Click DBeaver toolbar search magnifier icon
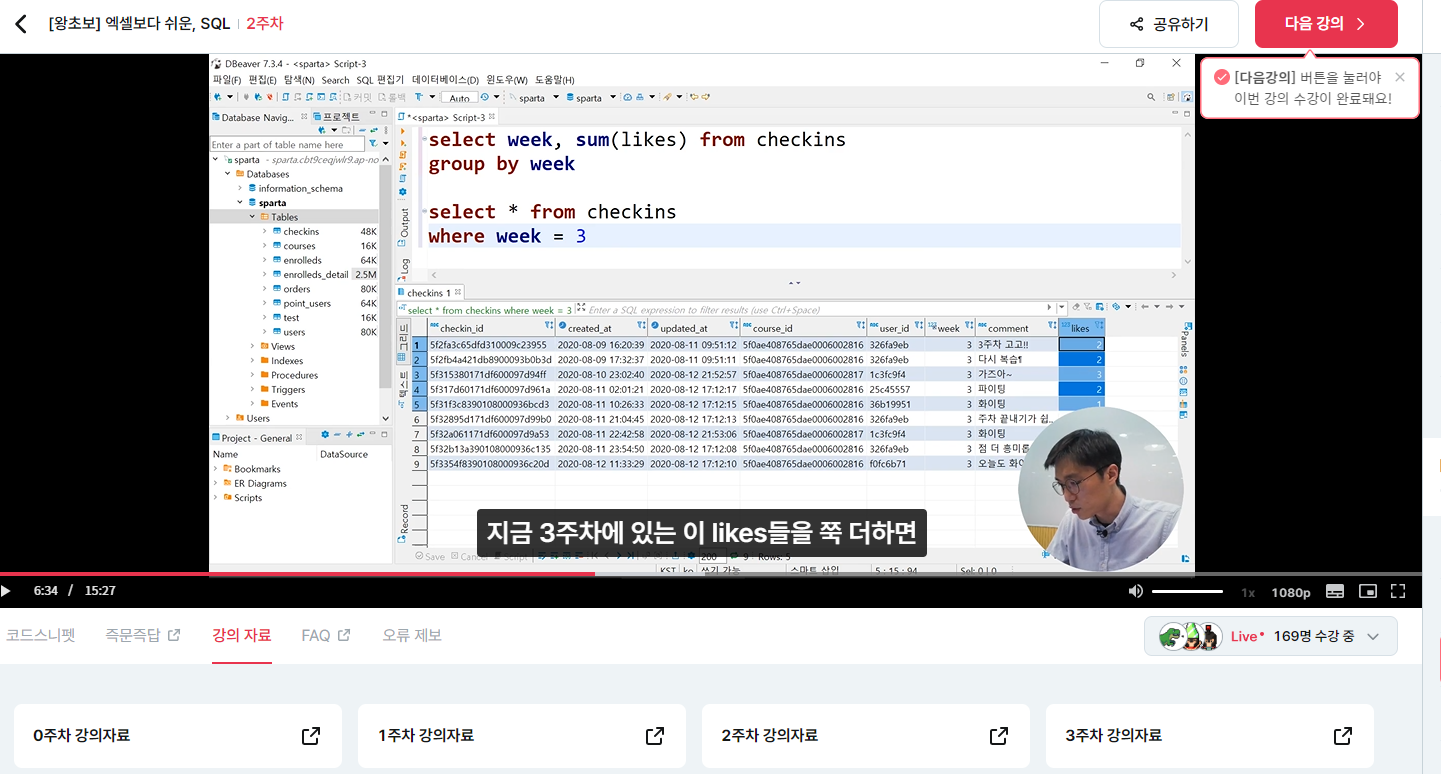 coord(1152,97)
